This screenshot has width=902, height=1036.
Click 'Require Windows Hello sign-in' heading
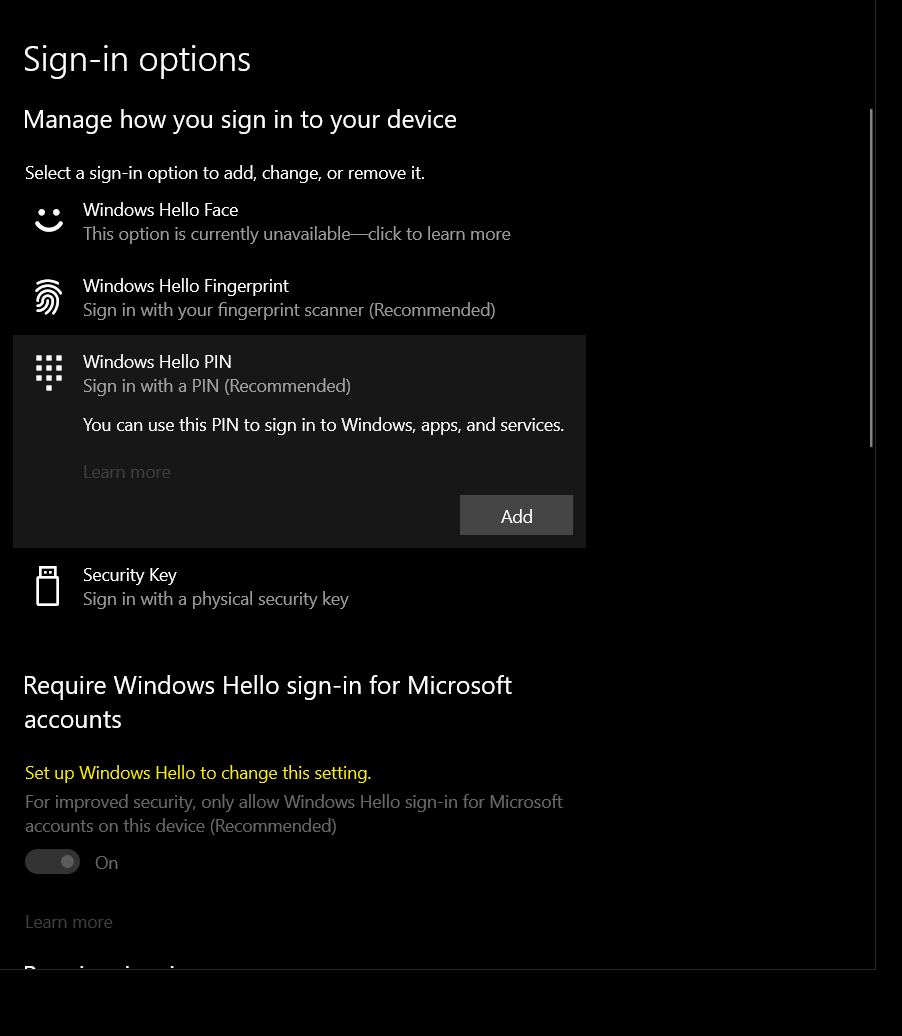pyautogui.click(x=268, y=702)
